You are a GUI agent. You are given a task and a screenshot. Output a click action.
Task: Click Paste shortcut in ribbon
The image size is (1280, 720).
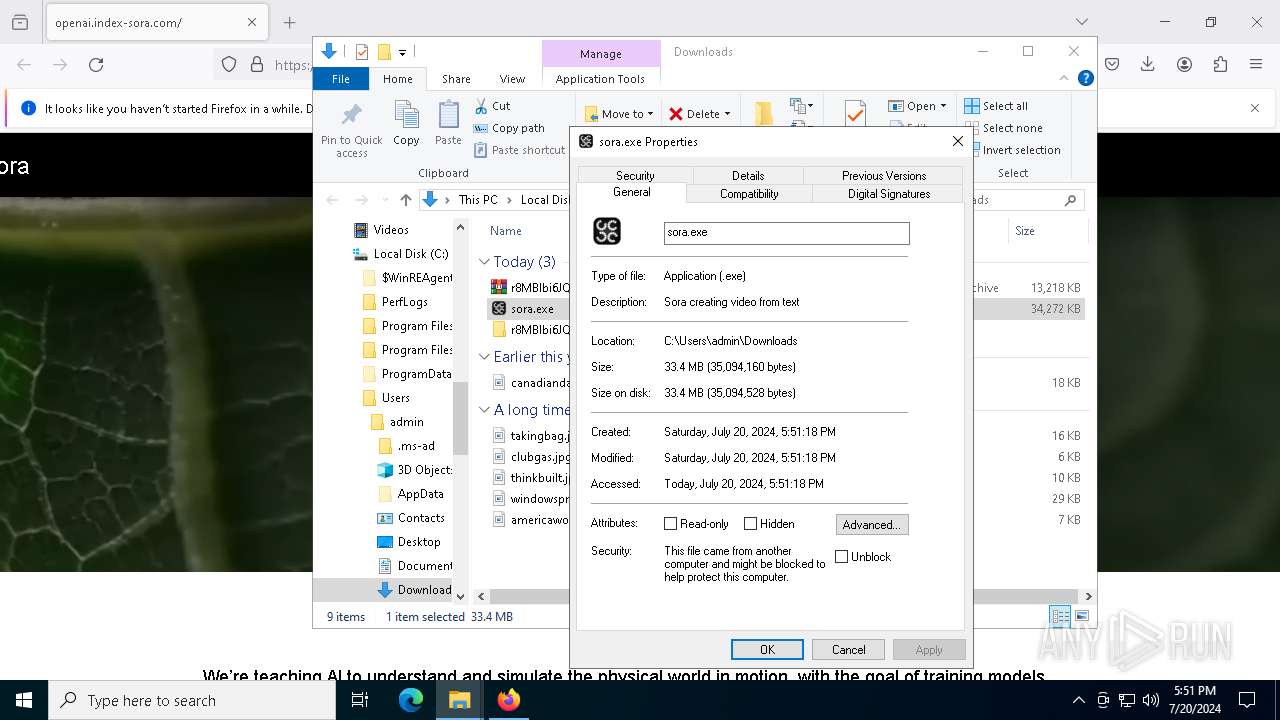click(x=519, y=150)
